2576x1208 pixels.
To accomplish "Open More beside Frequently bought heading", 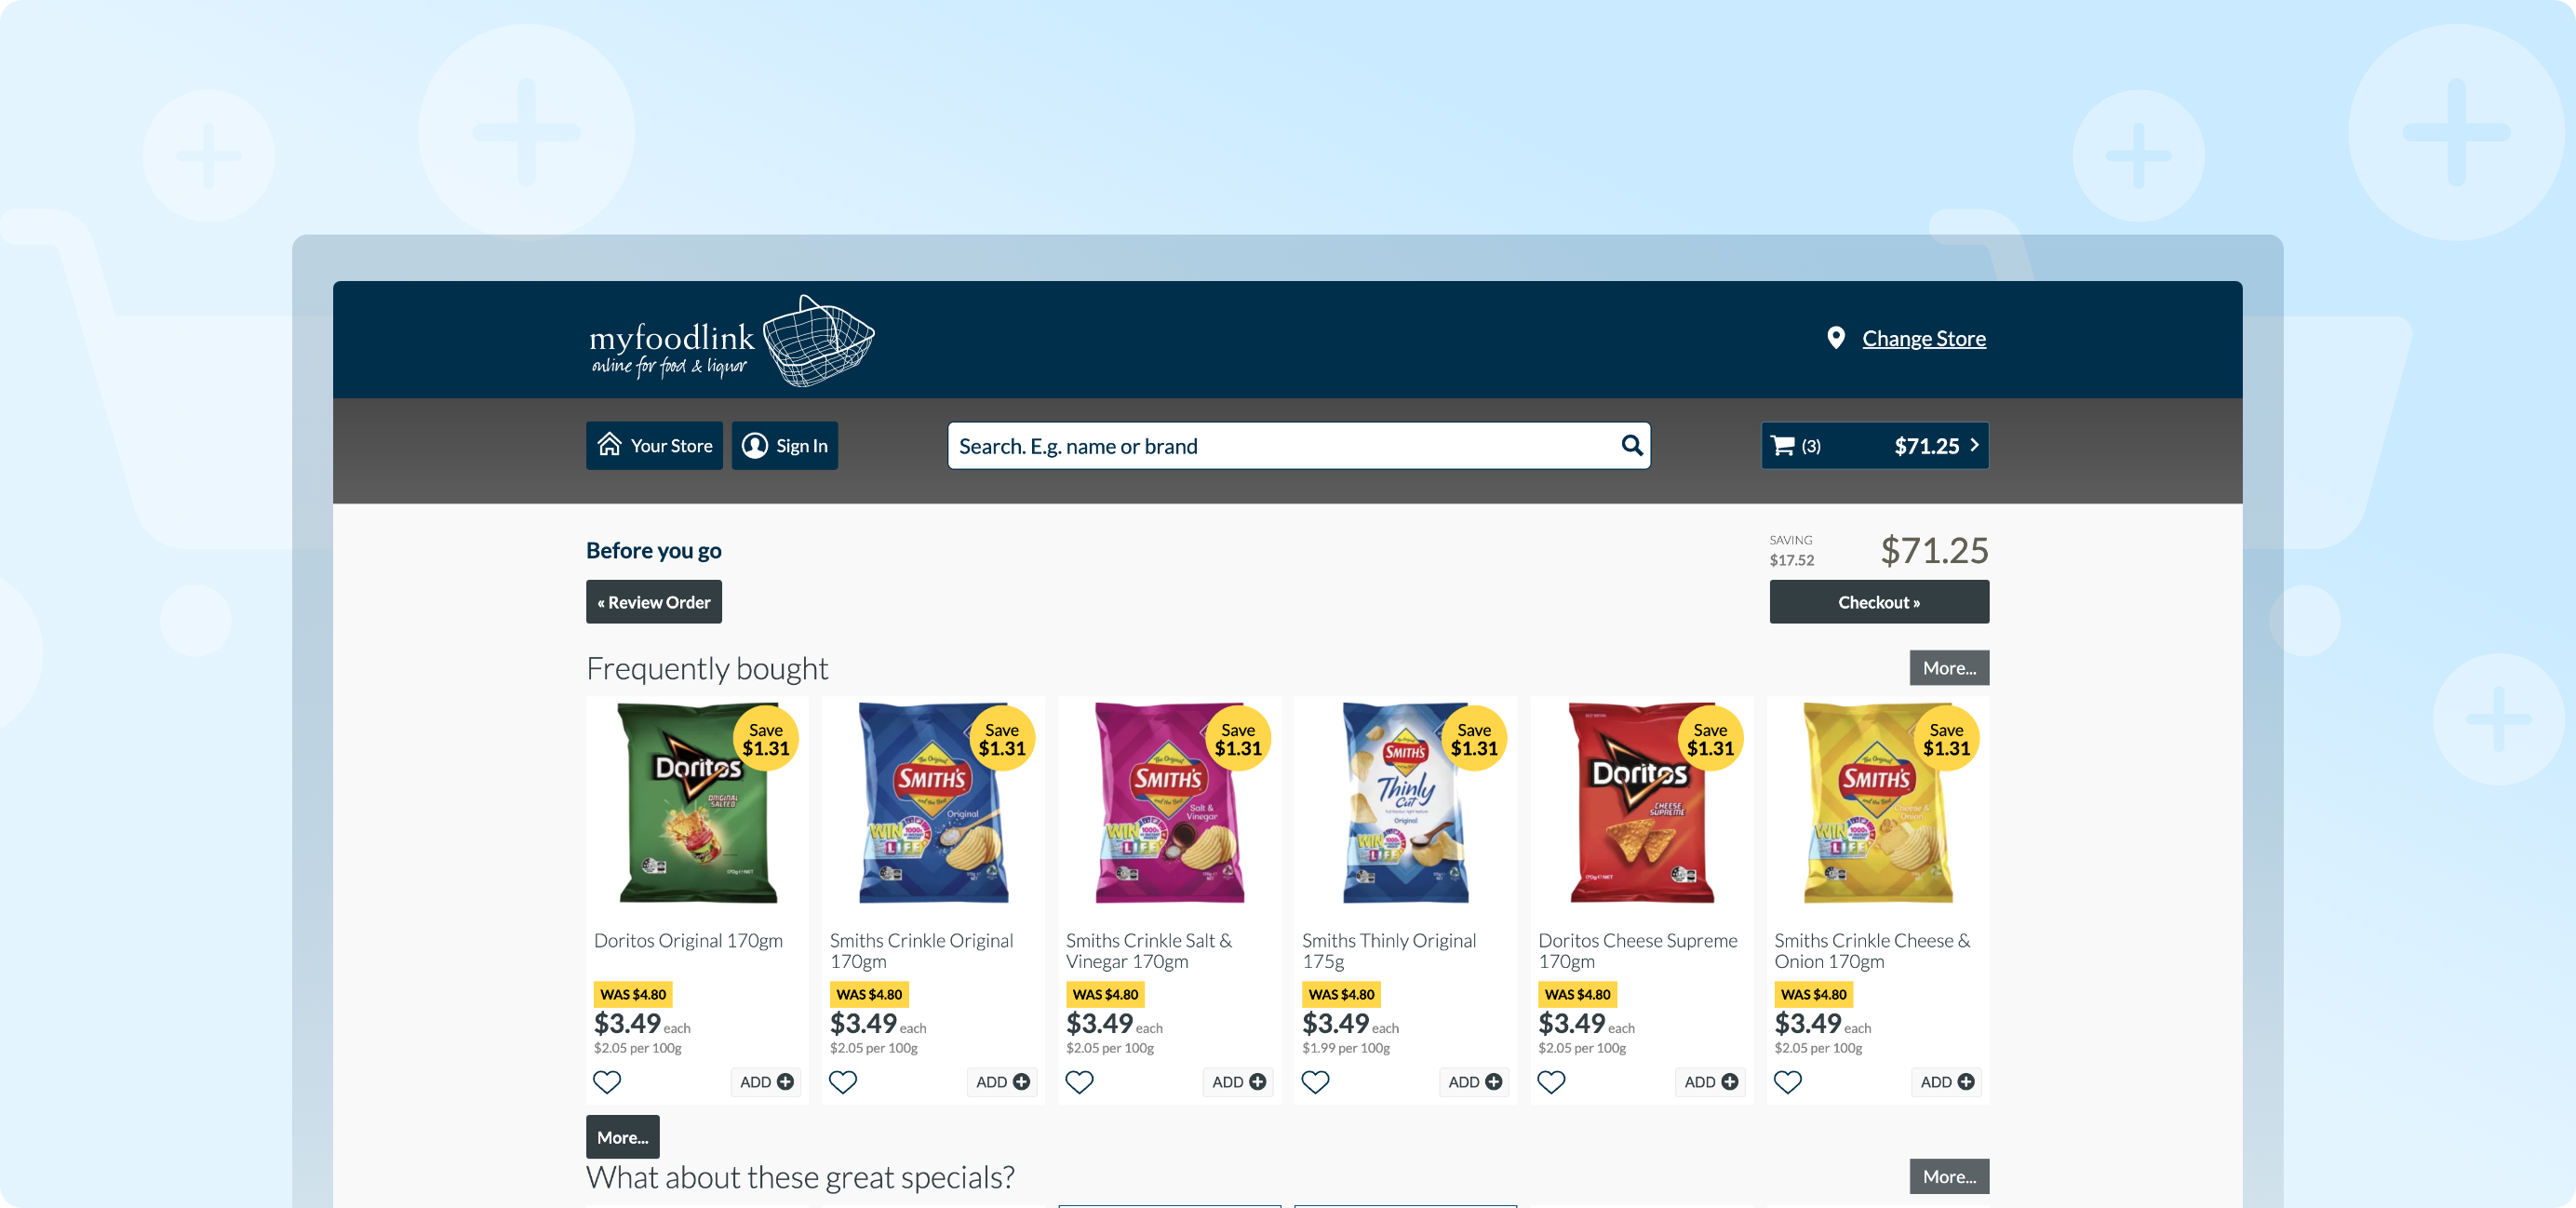I will 1948,668.
